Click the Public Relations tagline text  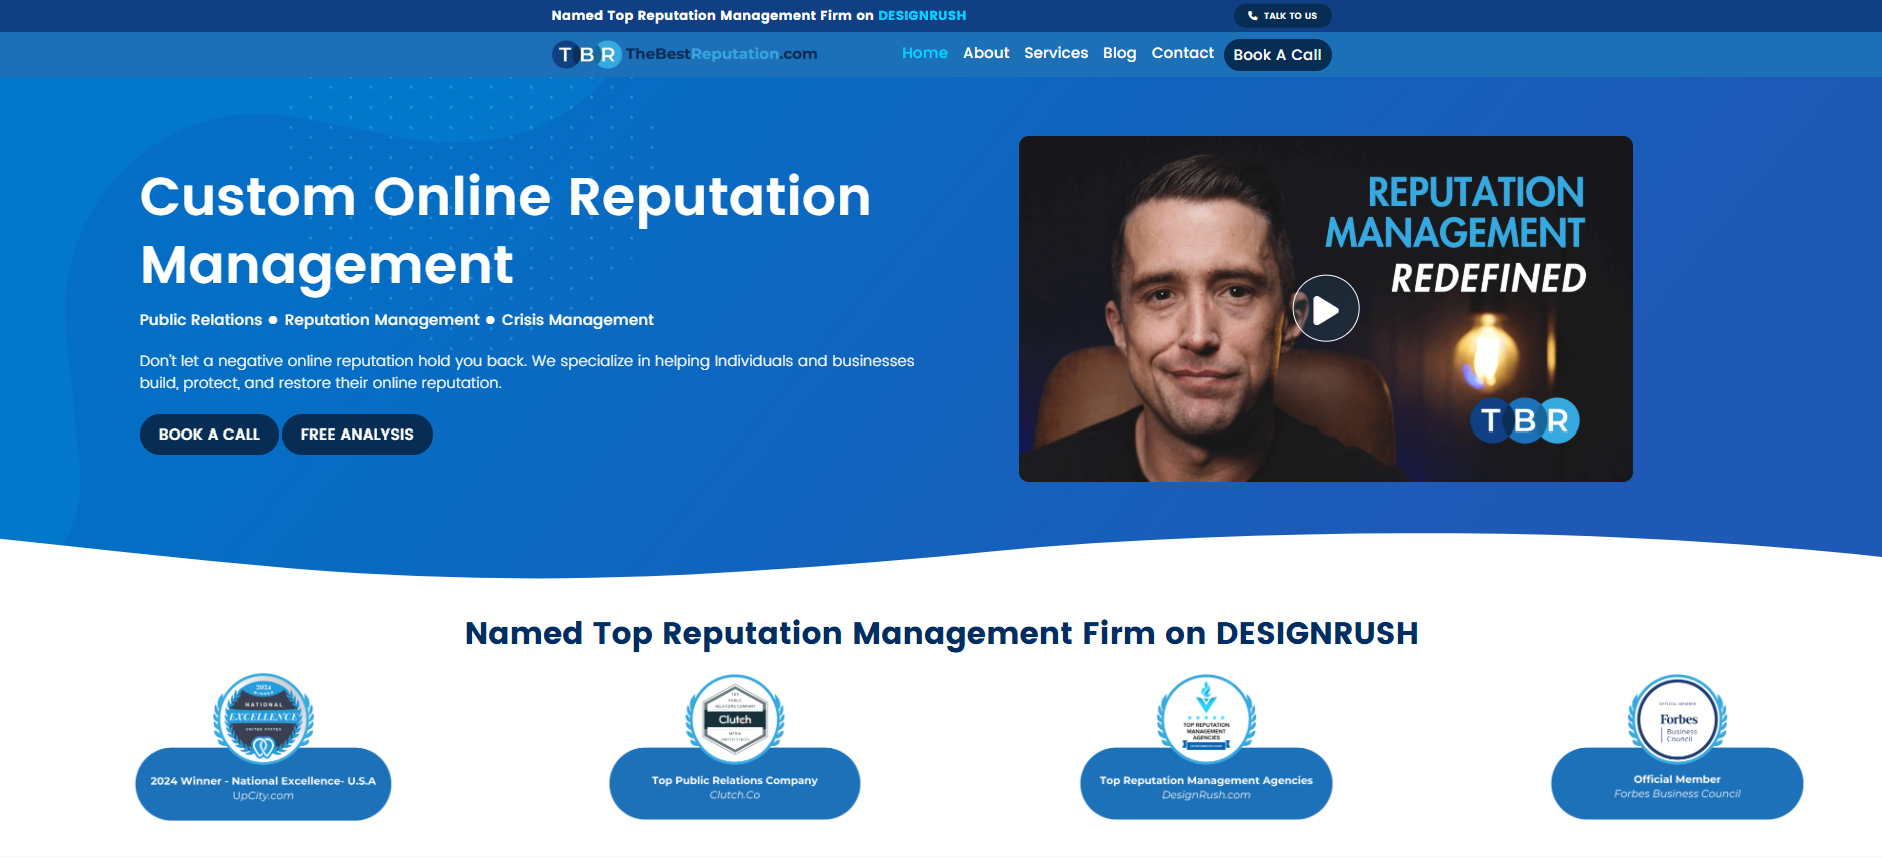pyautogui.click(x=201, y=320)
